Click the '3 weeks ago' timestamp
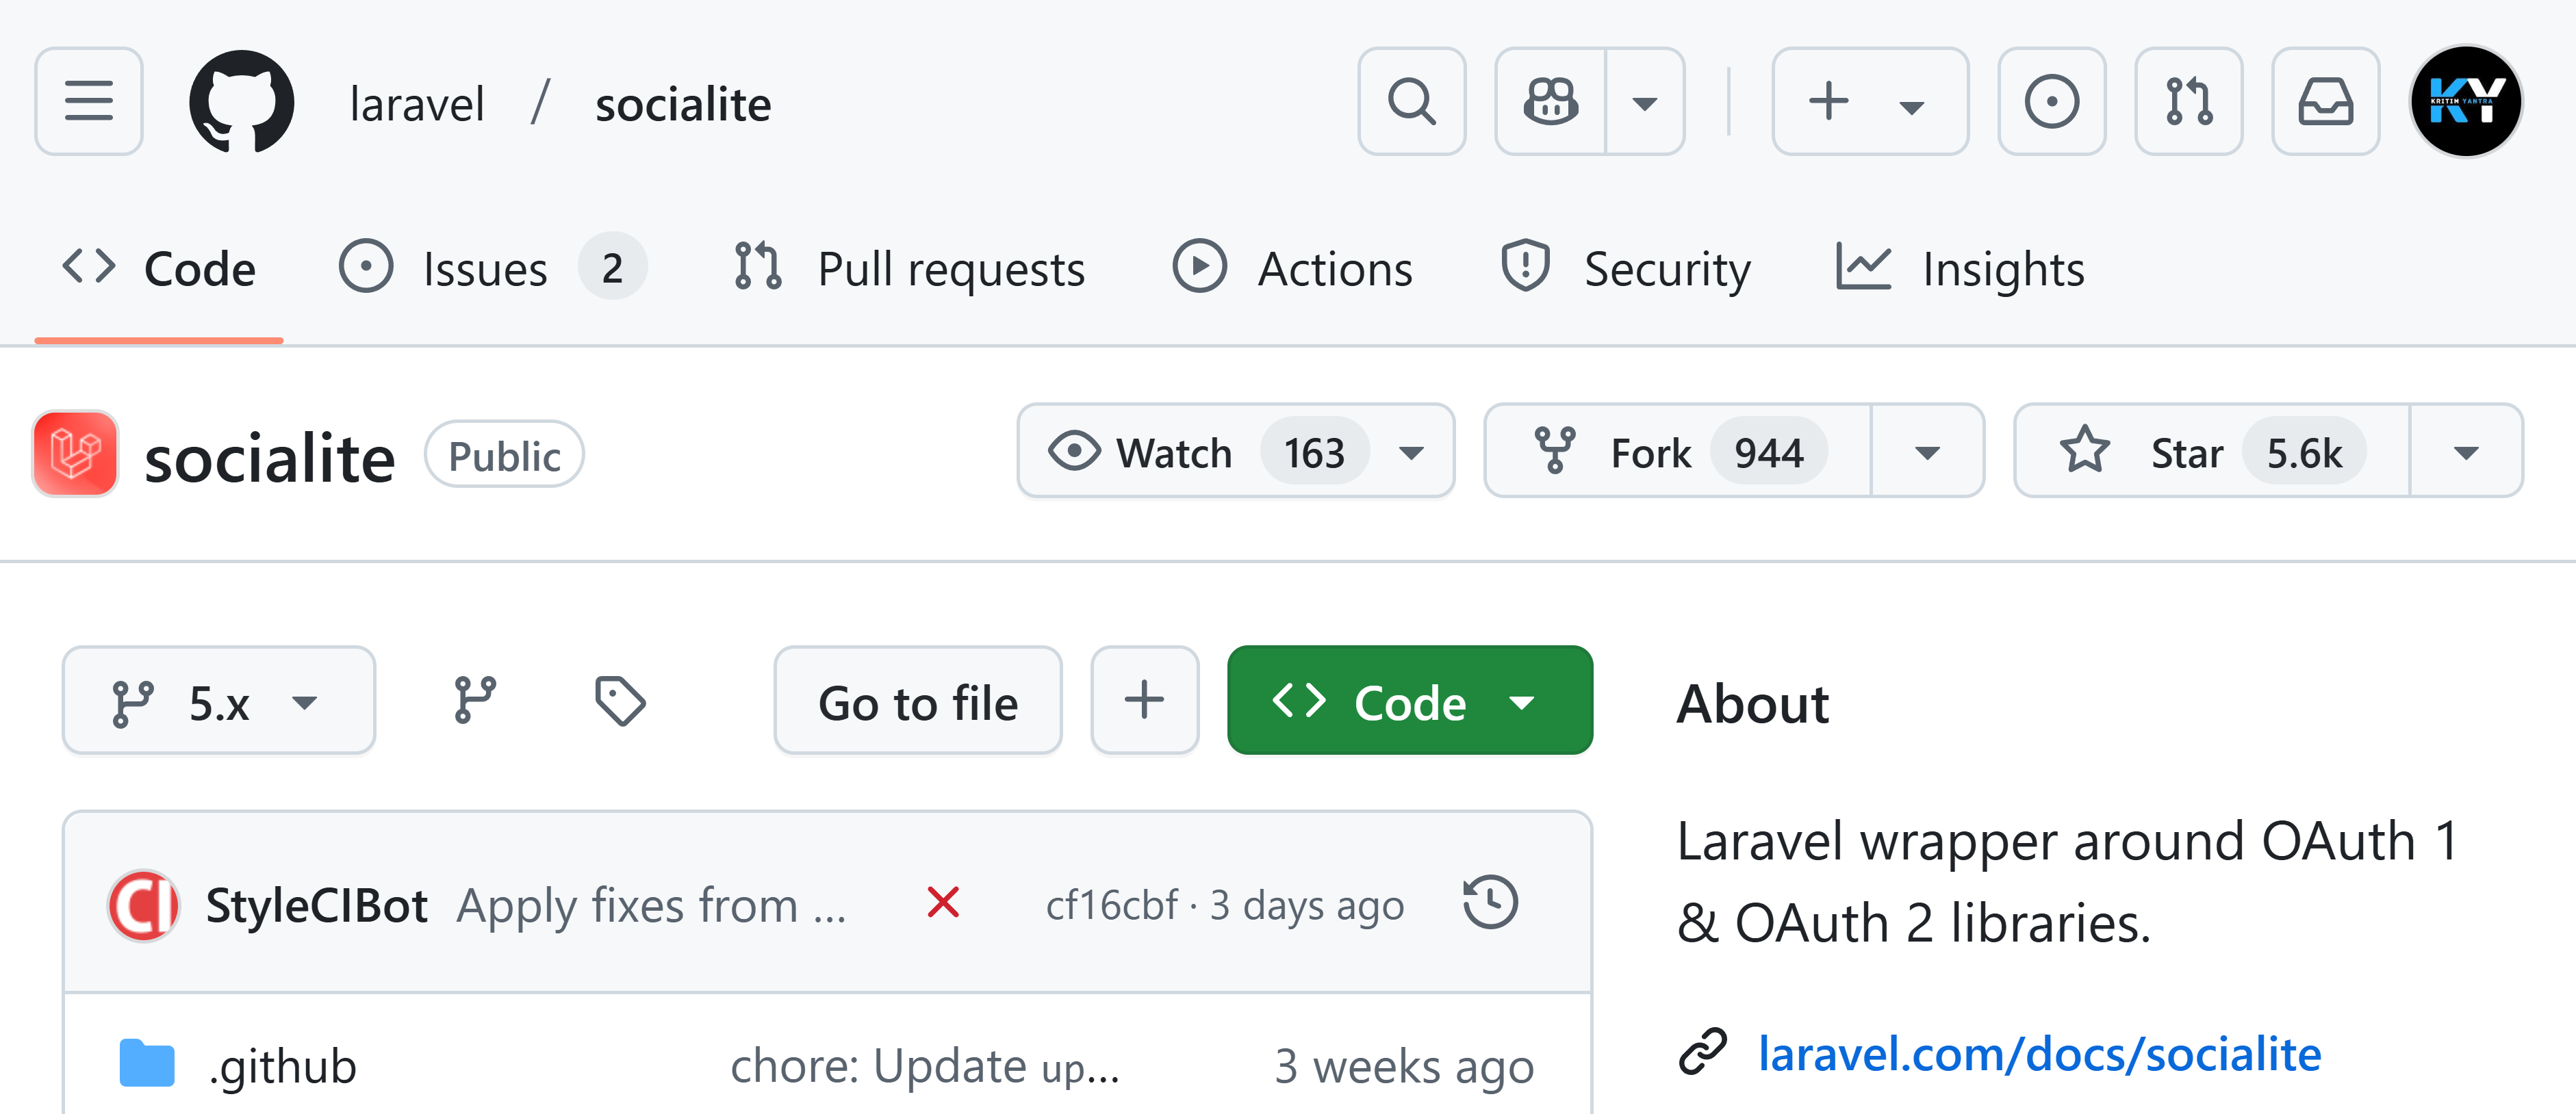Image resolution: width=2576 pixels, height=1114 pixels. coord(1404,1066)
